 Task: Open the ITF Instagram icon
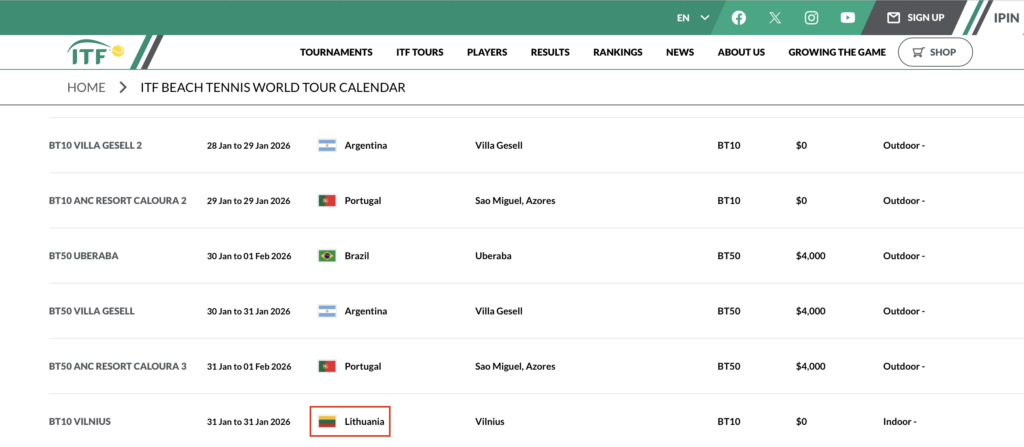[x=812, y=17]
